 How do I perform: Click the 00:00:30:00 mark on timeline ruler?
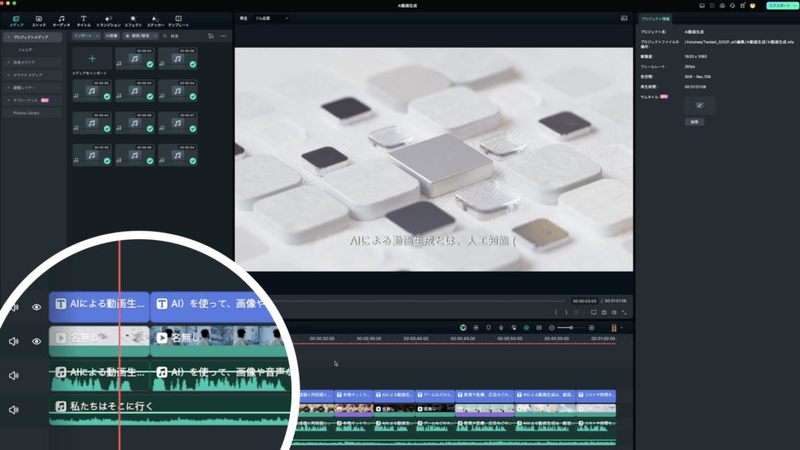coord(322,338)
